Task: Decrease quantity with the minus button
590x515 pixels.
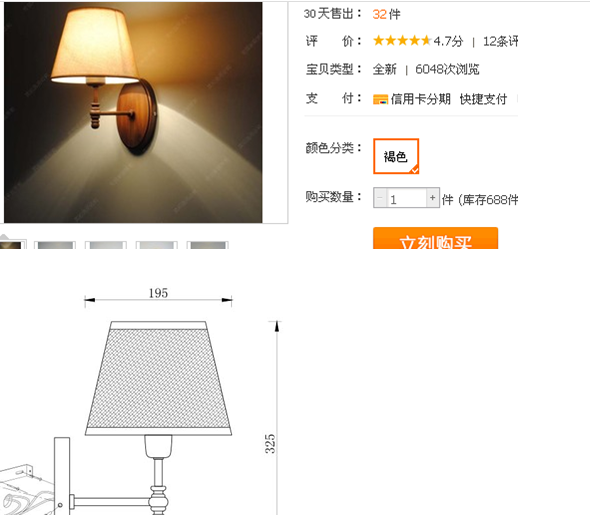Action: click(380, 197)
